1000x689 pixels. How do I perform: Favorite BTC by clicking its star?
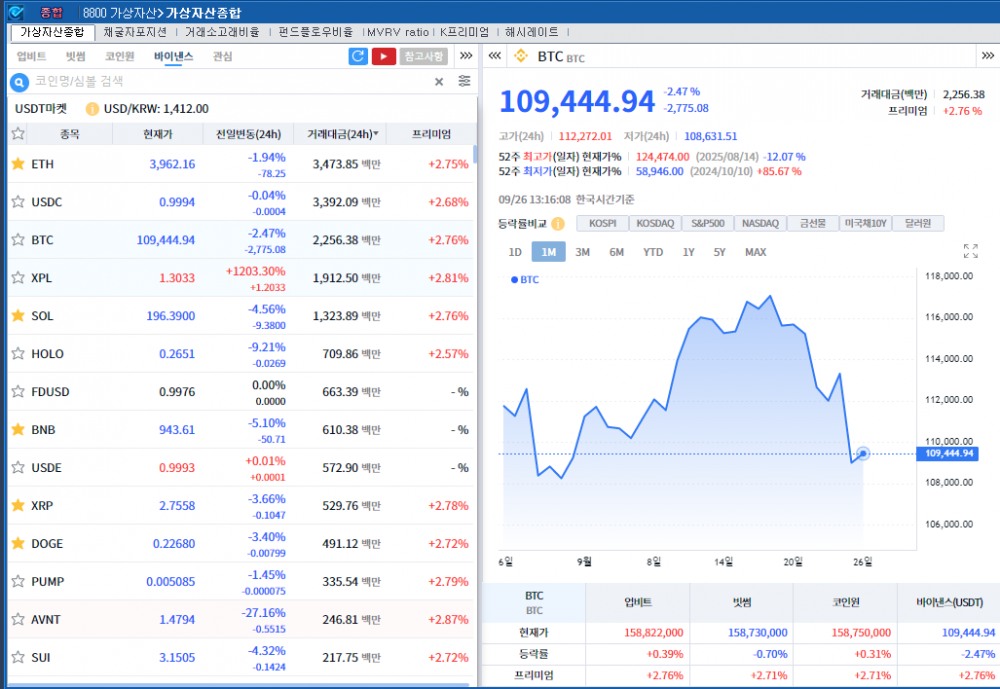coord(17,240)
